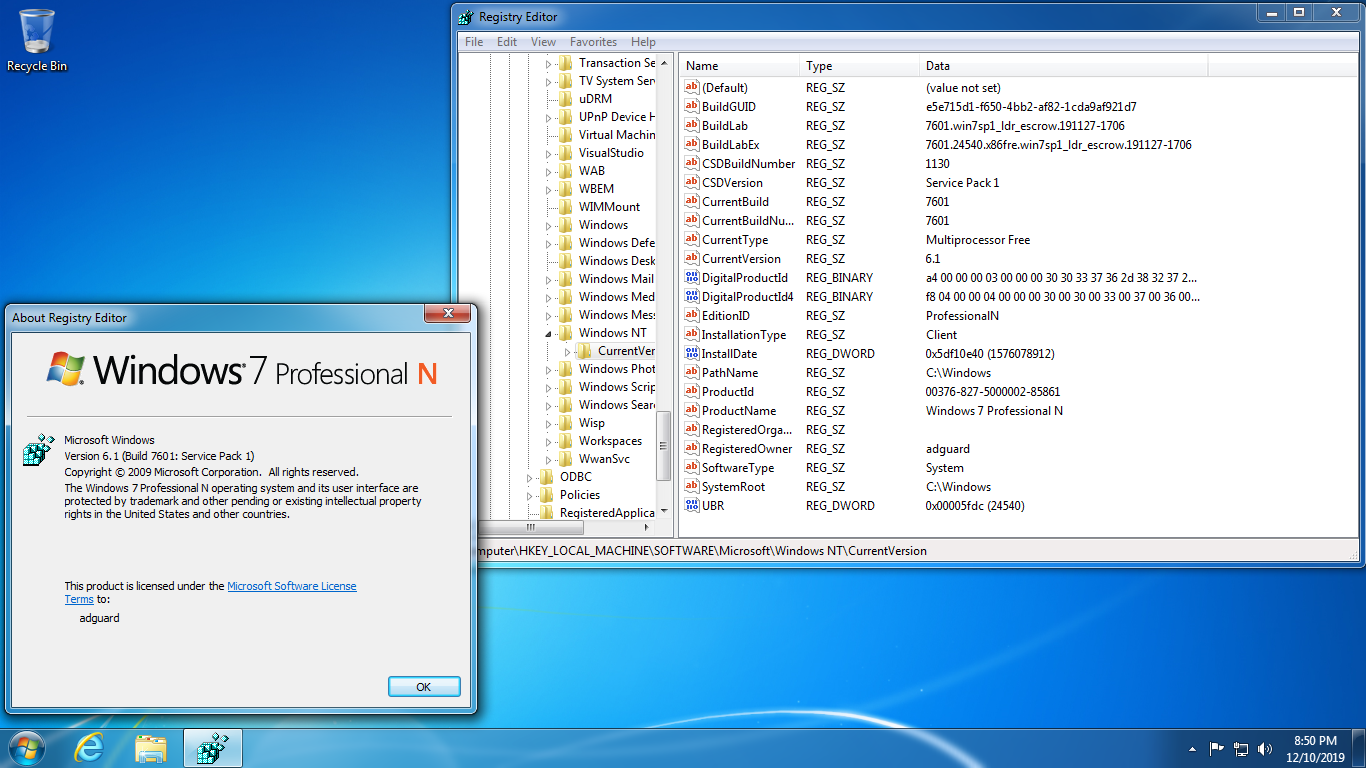Sort values by the Type column header

tap(860, 66)
